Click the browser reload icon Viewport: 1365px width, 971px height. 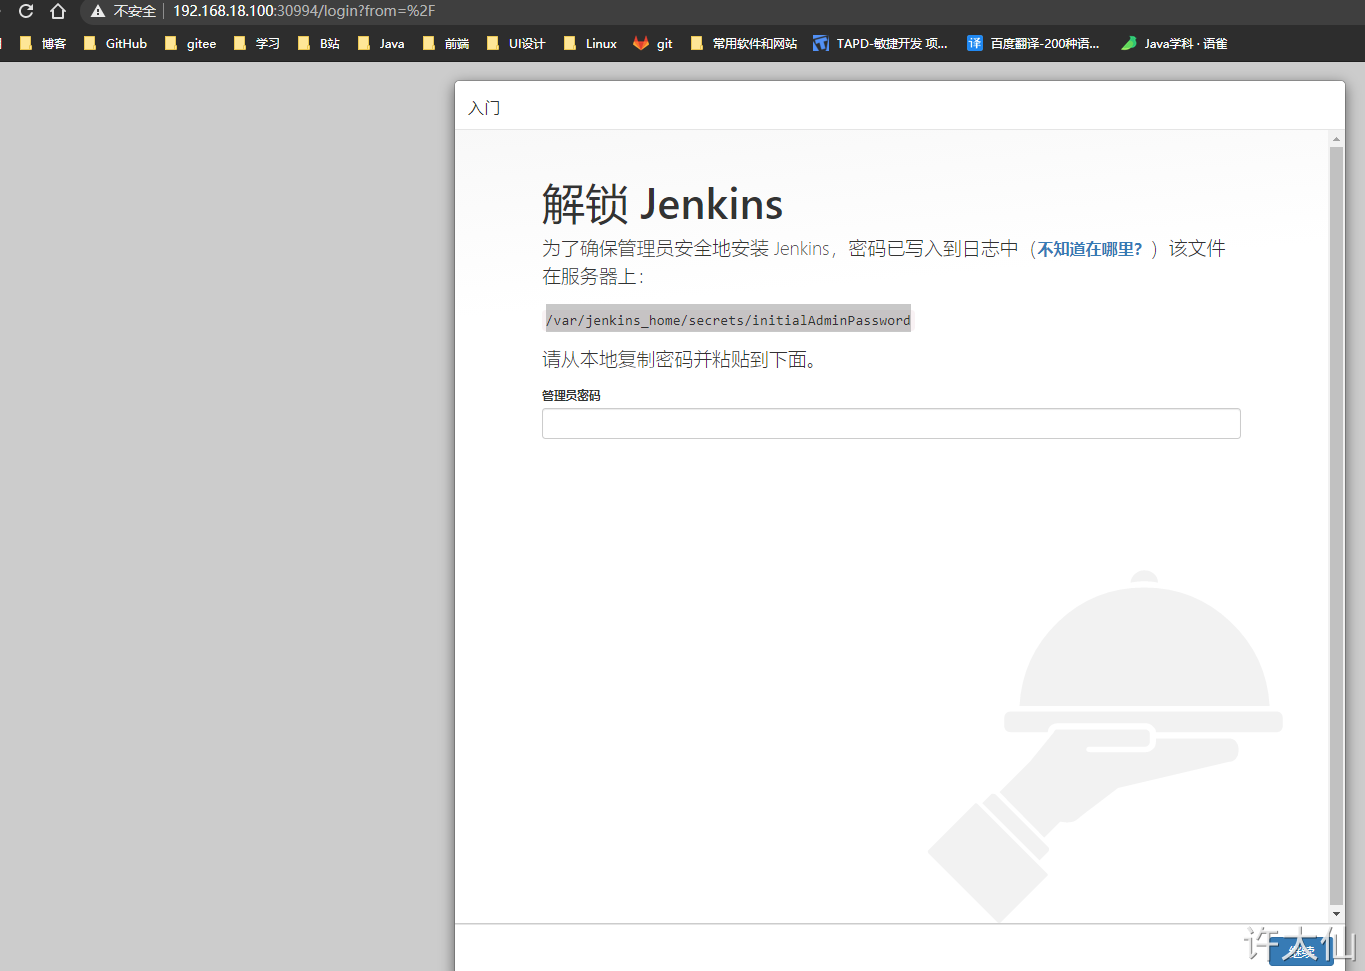pos(26,11)
